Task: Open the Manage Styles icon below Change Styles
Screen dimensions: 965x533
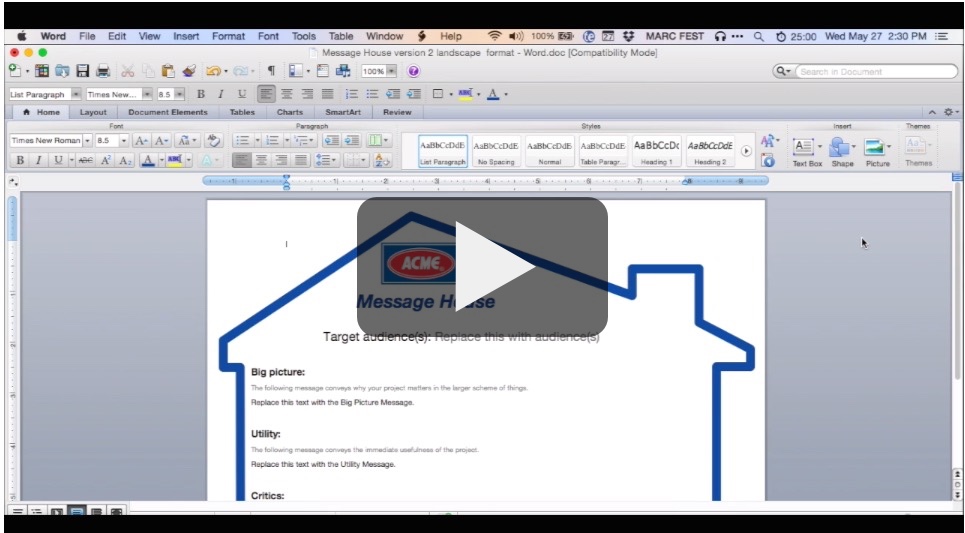Action: point(767,161)
